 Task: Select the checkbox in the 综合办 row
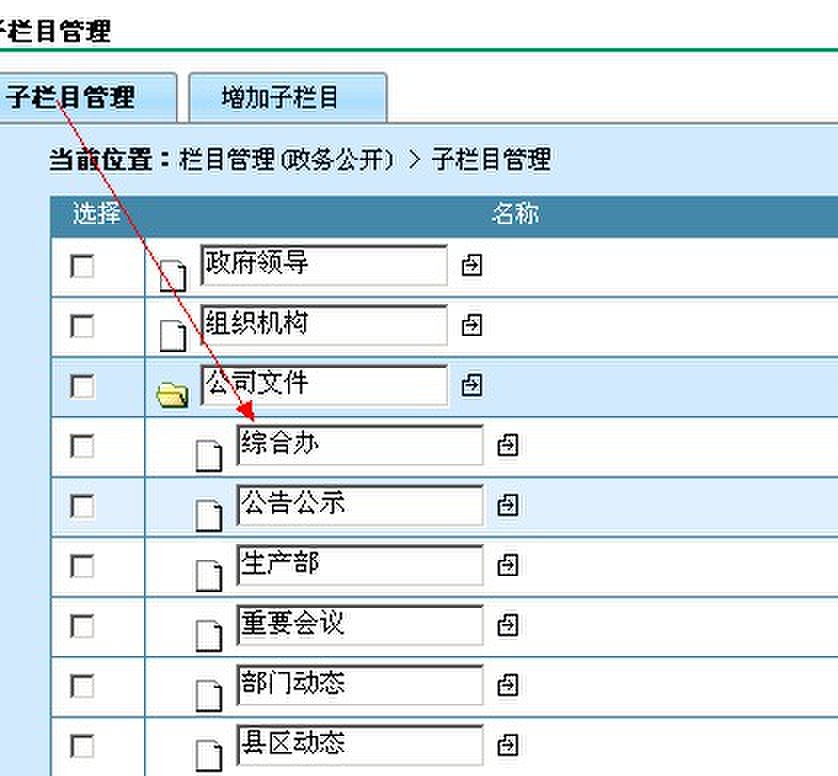click(81, 446)
